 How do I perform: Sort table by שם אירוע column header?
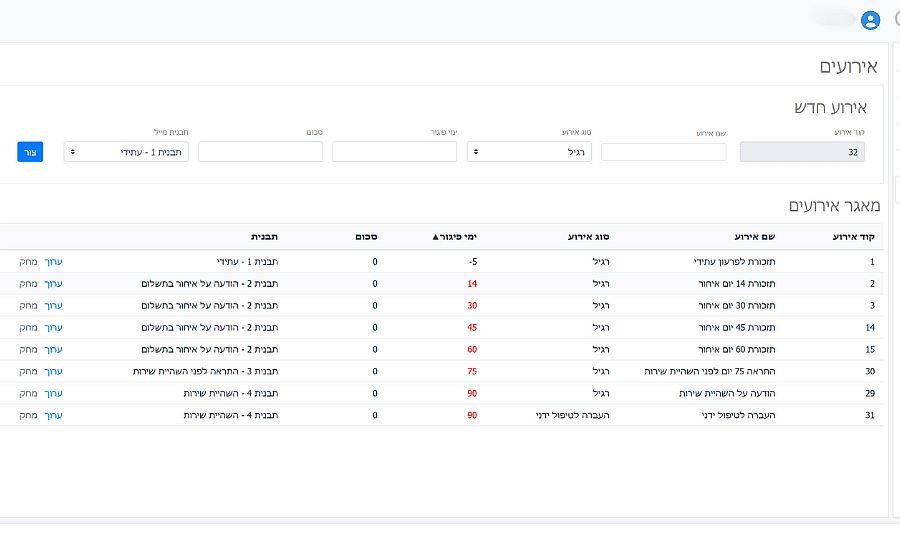click(755, 237)
